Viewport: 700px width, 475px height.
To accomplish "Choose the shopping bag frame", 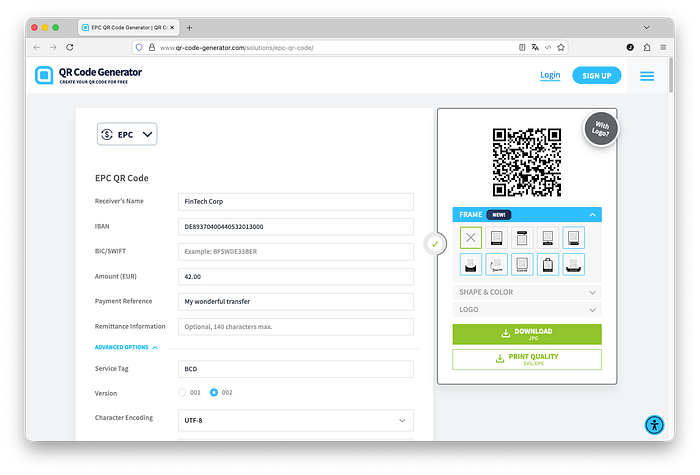I will tap(548, 264).
